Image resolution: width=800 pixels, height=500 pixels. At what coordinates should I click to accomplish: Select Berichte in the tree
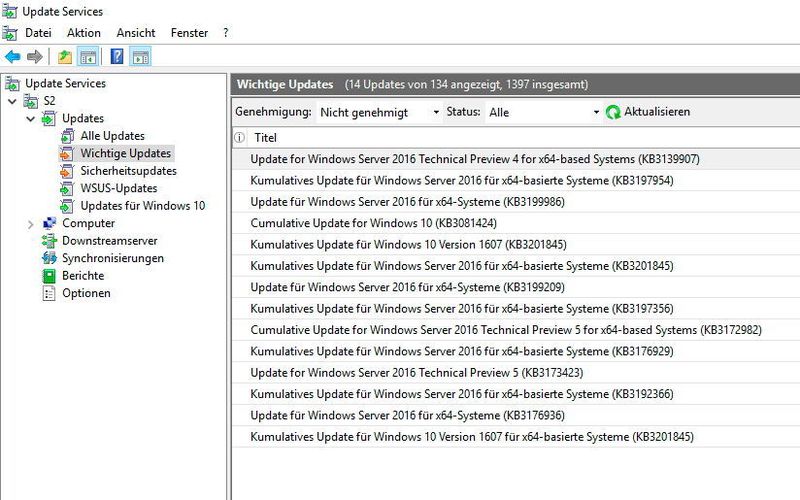point(83,276)
